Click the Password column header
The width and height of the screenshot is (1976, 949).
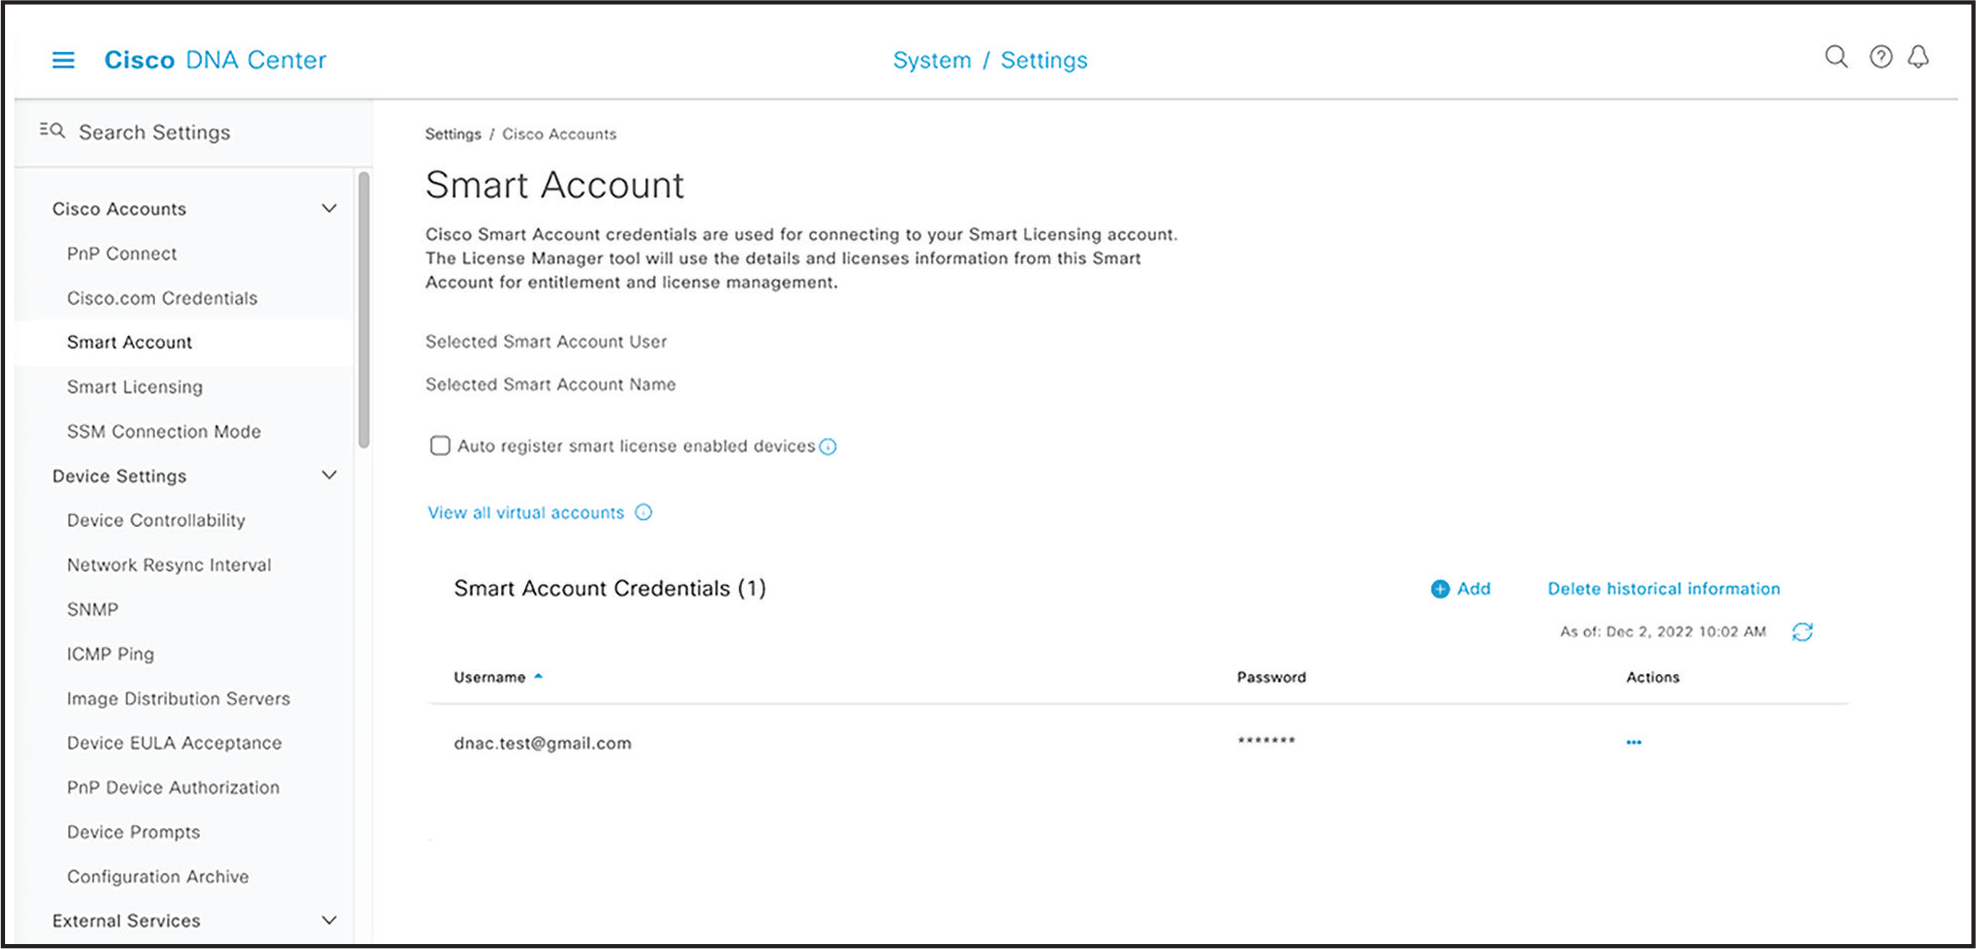click(1271, 677)
